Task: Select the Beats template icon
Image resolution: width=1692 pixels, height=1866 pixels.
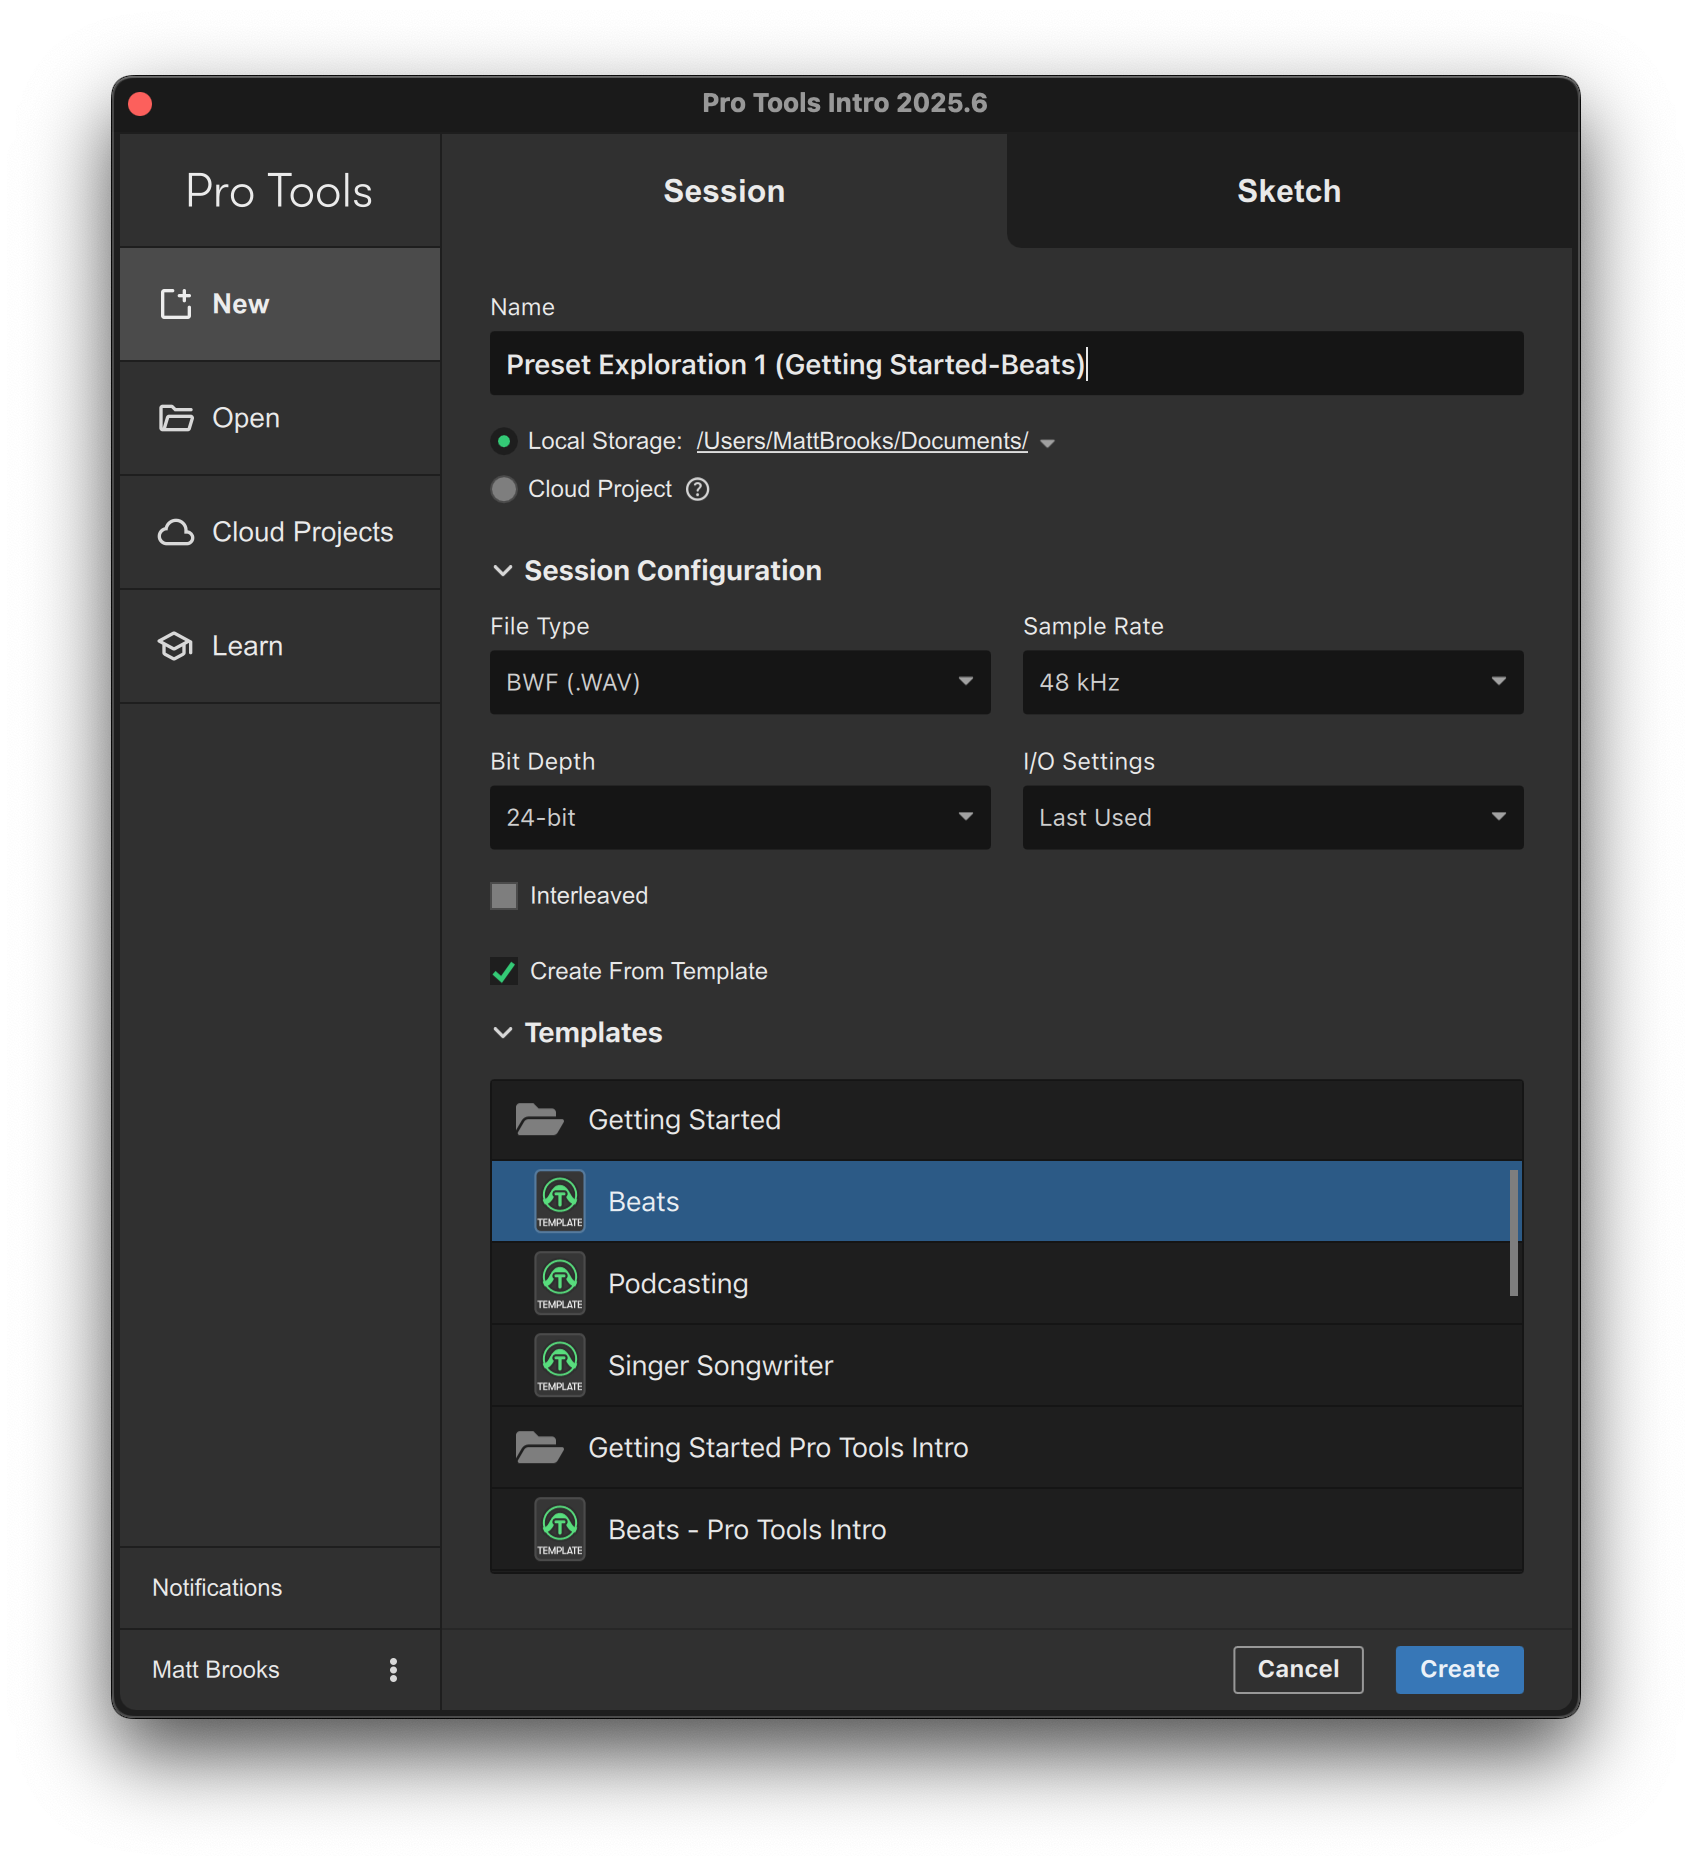Action: (x=560, y=1201)
